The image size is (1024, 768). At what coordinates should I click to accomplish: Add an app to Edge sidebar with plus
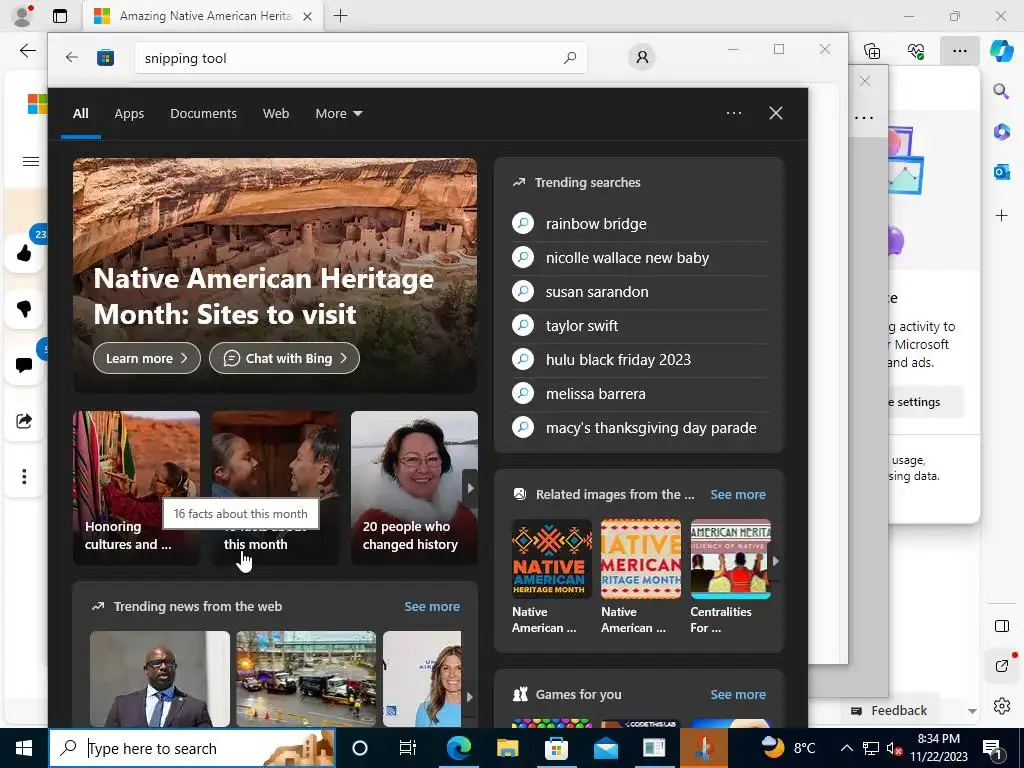click(1001, 216)
